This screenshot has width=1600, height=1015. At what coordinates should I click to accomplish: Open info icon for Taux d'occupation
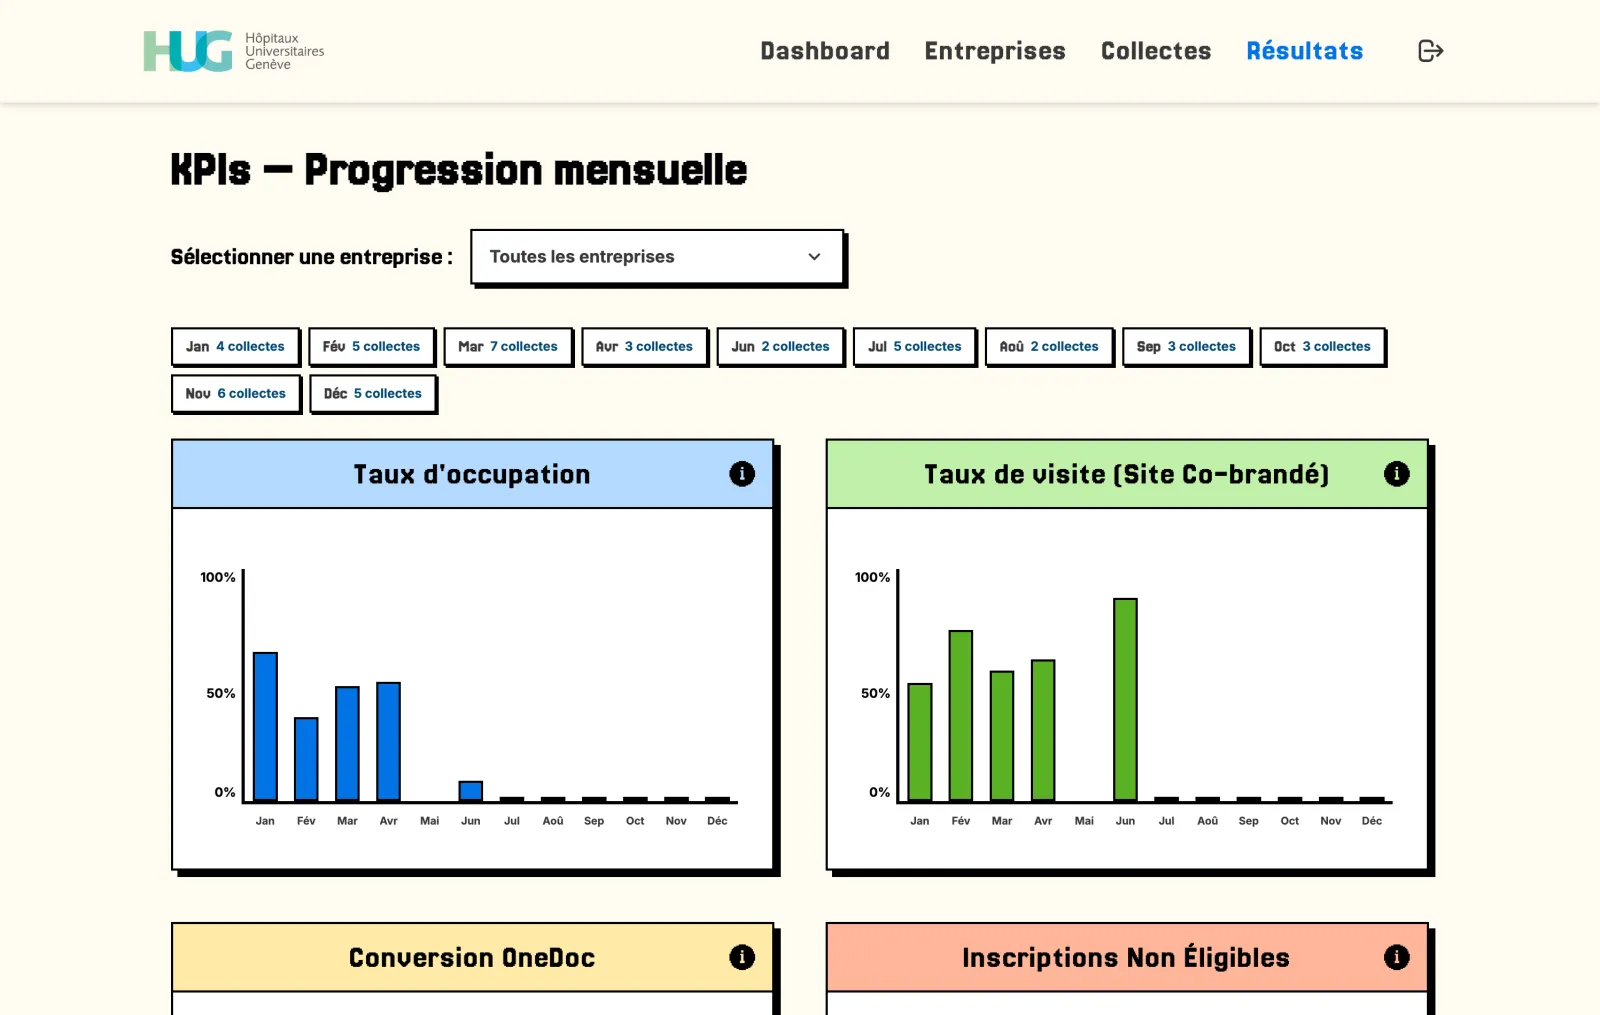tap(742, 474)
